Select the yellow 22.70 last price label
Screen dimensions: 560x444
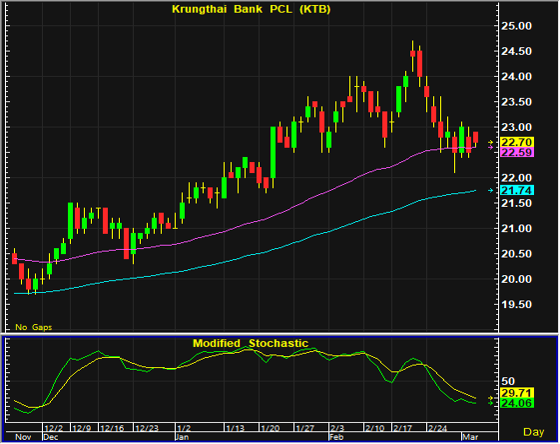517,143
